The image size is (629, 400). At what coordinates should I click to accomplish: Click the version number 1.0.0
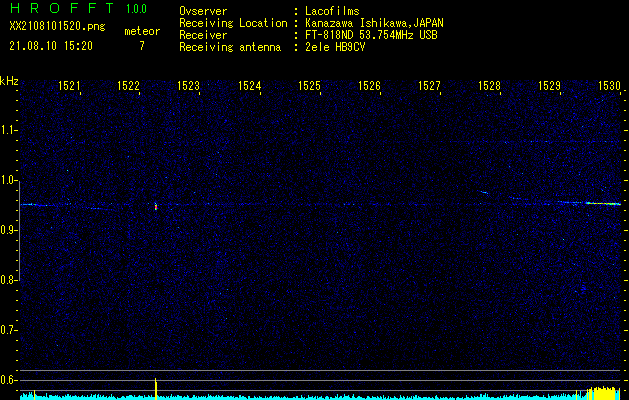pyautogui.click(x=136, y=9)
